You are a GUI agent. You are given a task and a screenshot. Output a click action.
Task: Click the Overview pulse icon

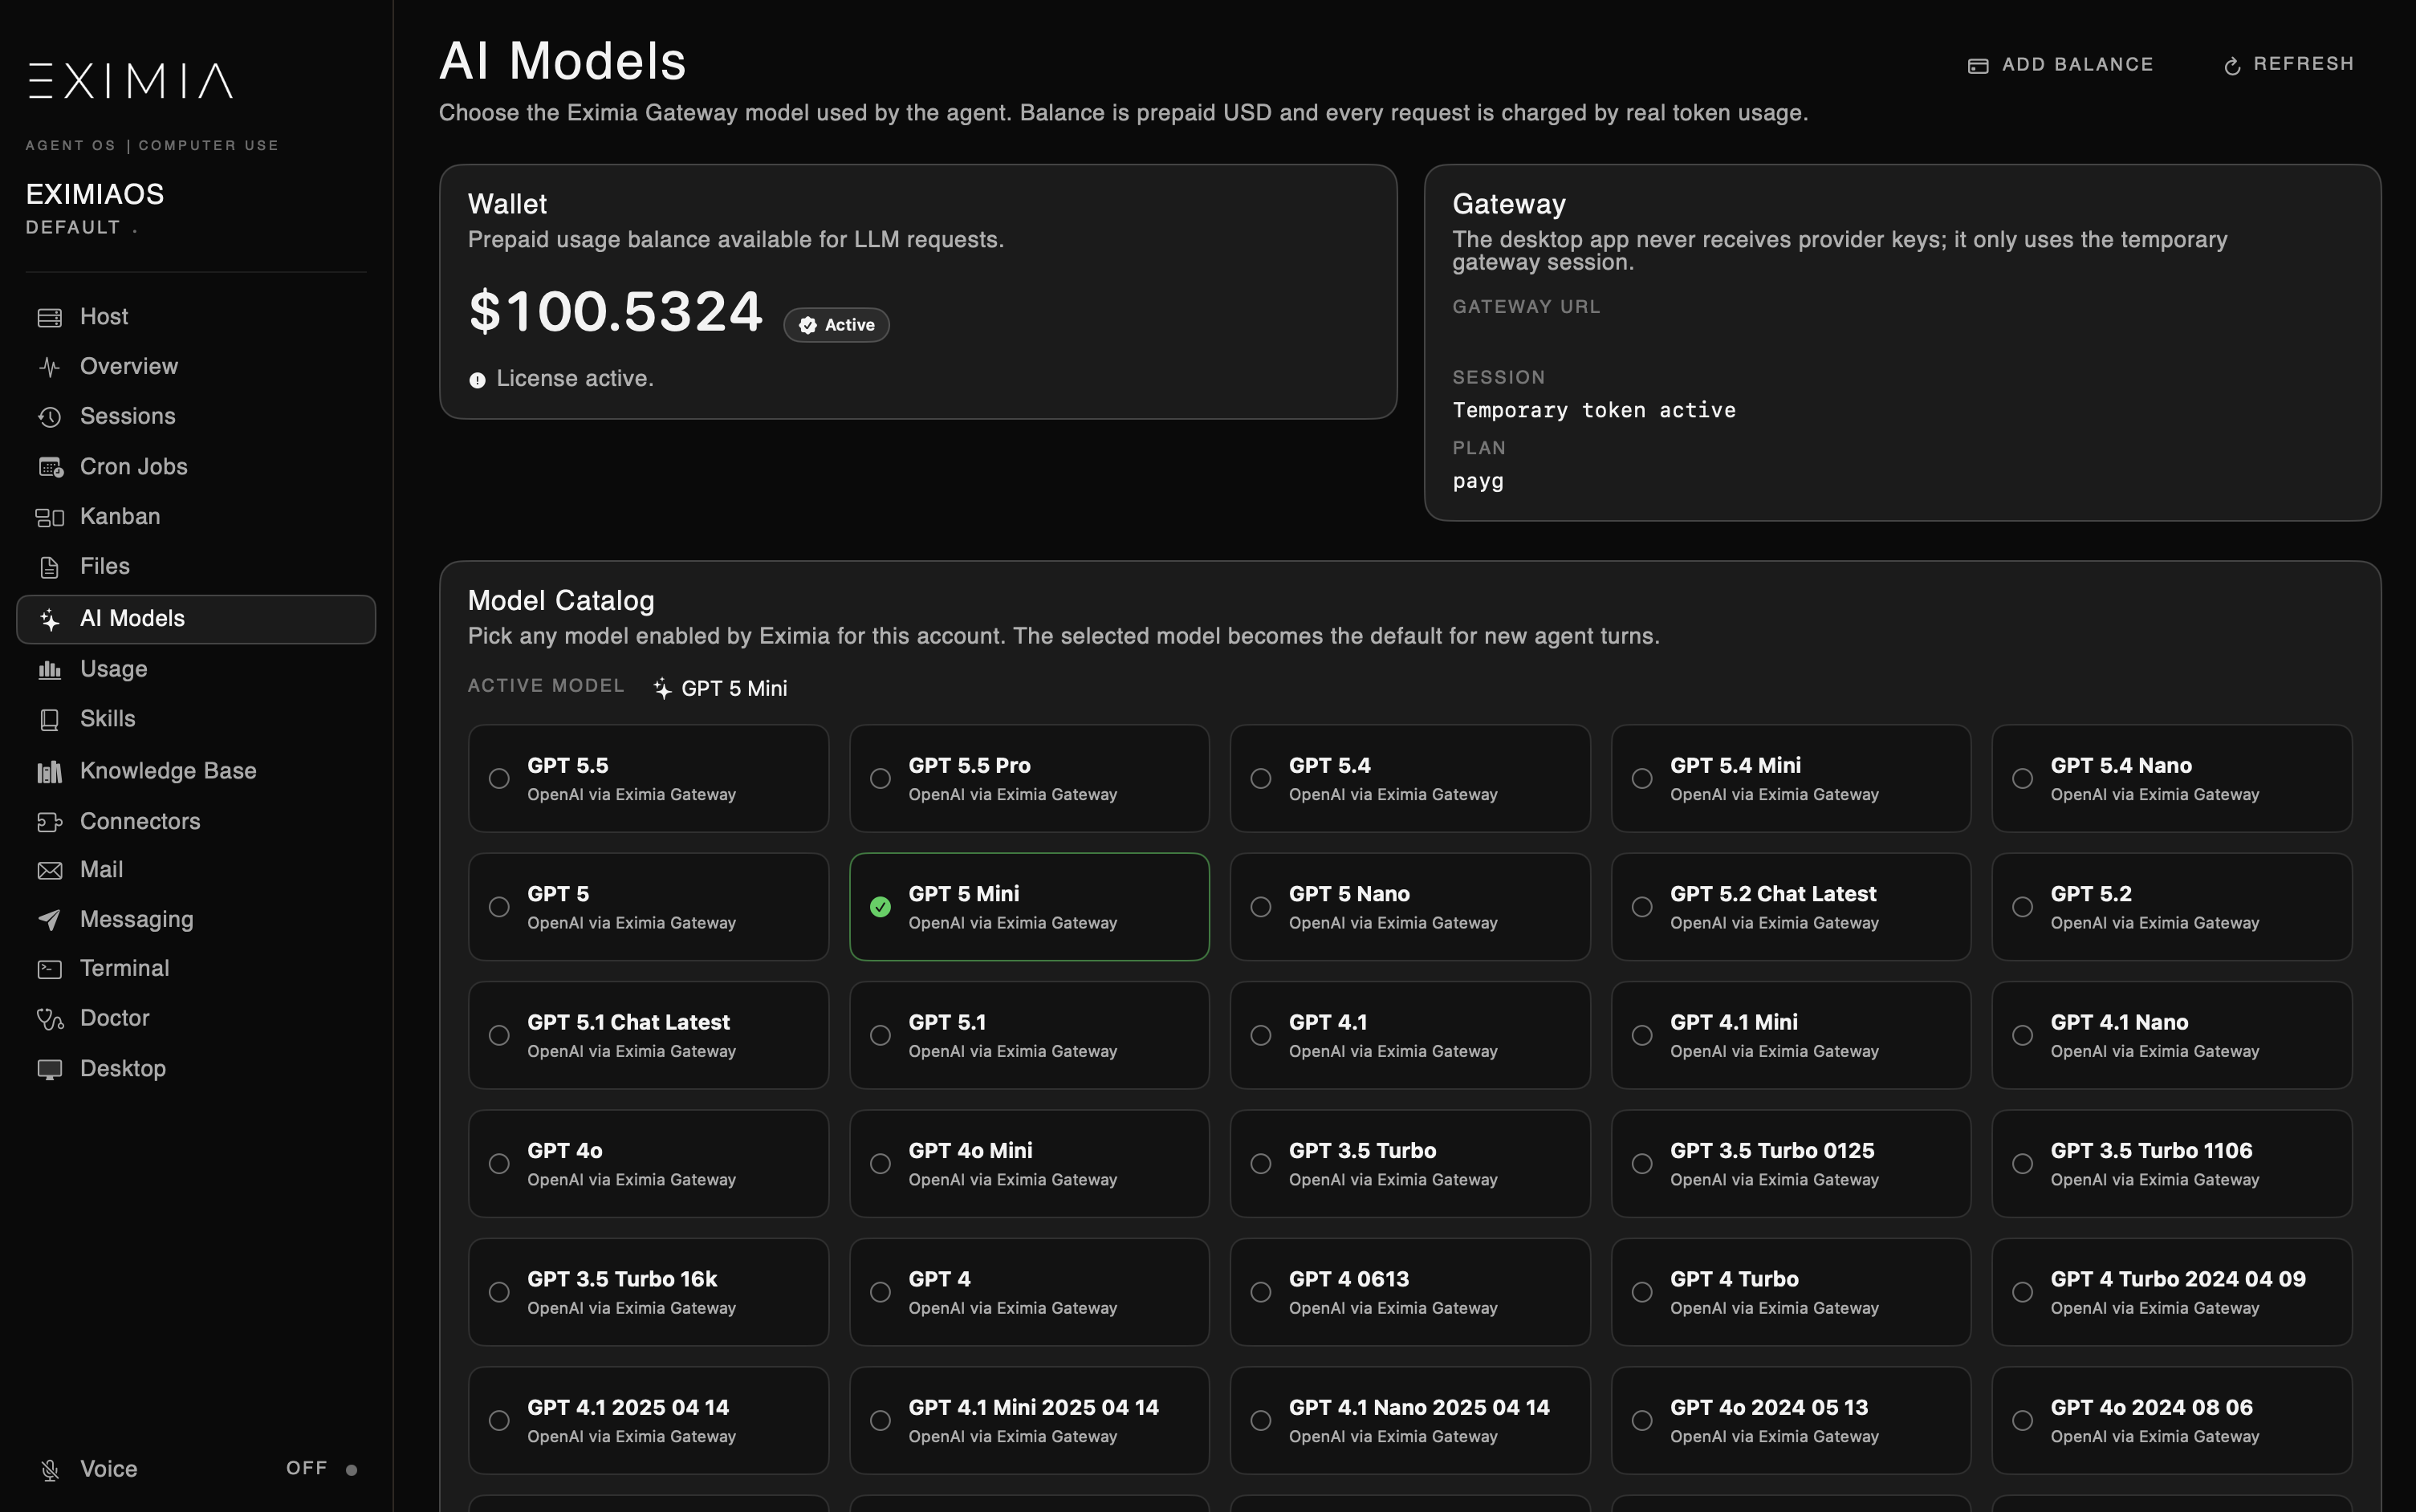49,367
